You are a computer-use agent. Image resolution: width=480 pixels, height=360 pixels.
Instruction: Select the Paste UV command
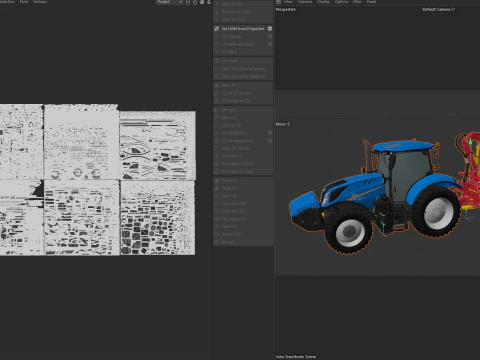pyautogui.click(x=243, y=188)
